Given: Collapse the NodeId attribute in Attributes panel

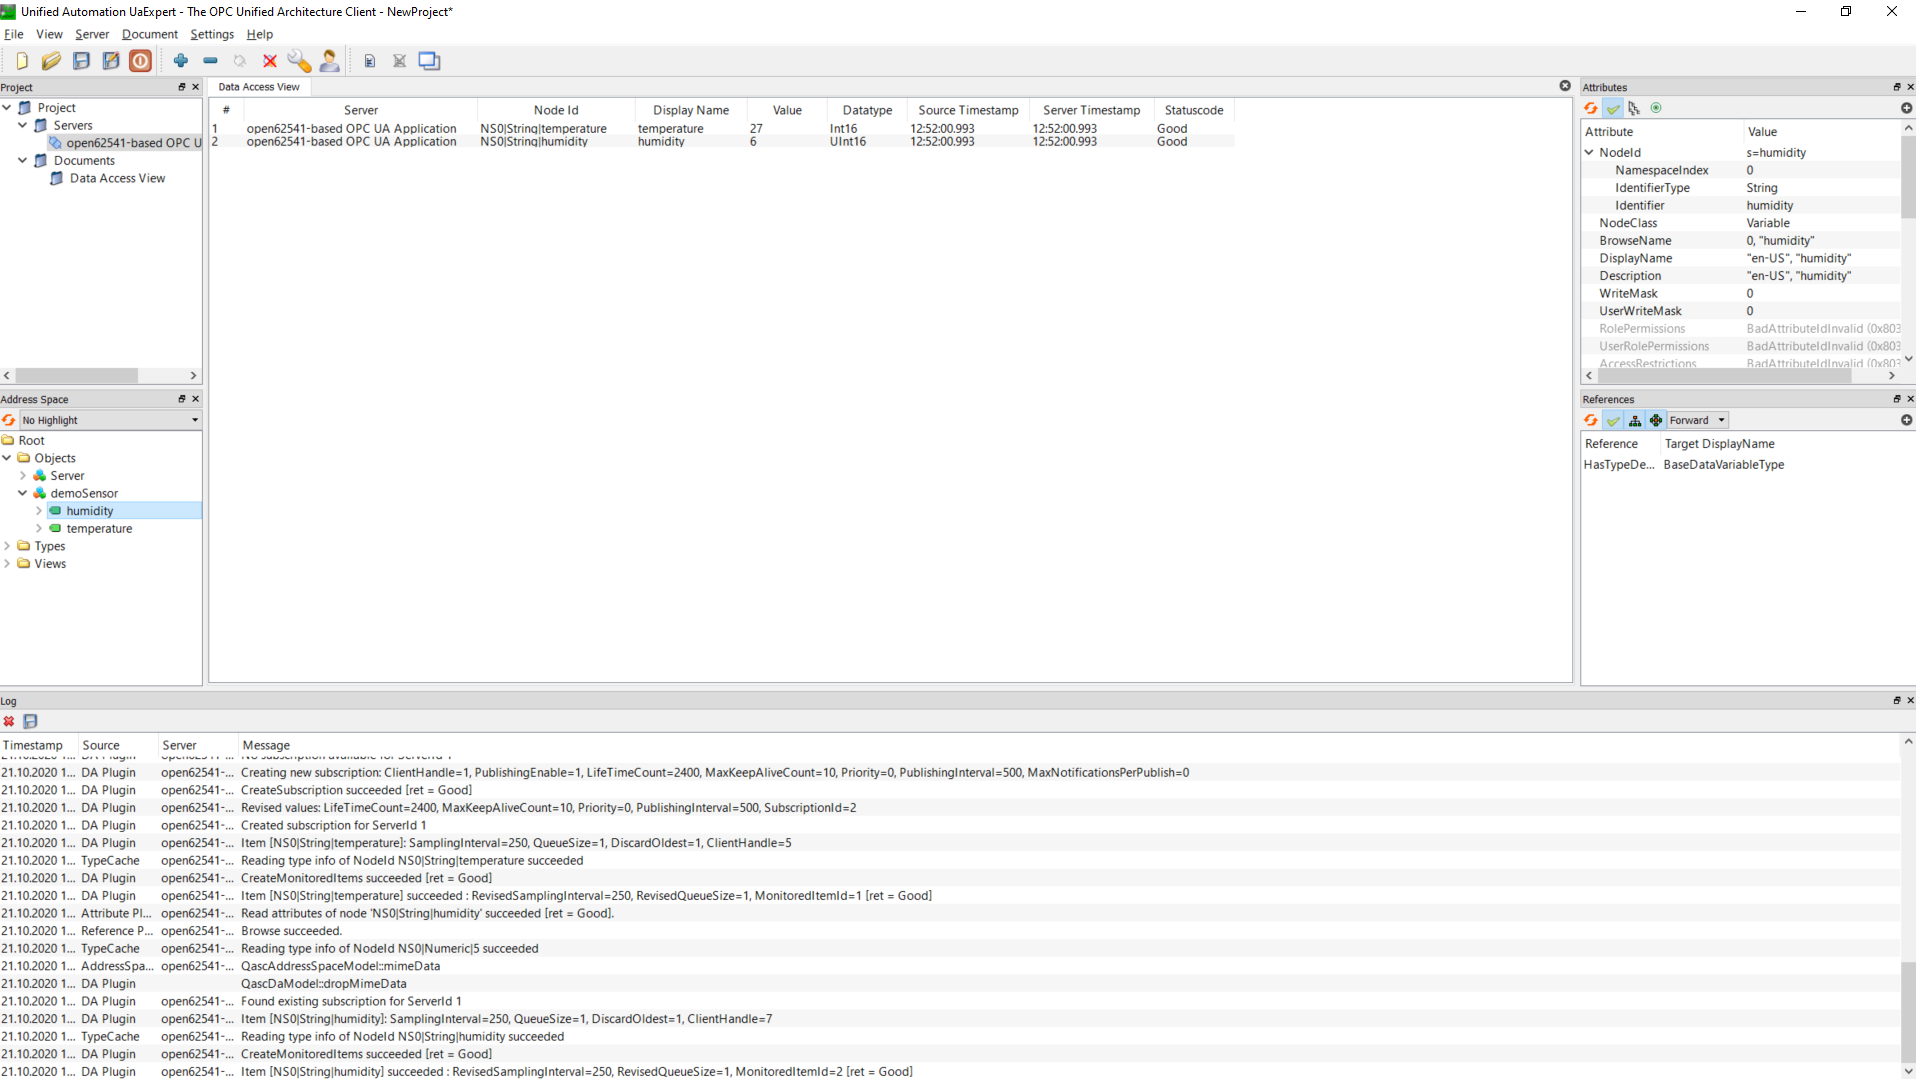Looking at the screenshot, I should [1590, 152].
